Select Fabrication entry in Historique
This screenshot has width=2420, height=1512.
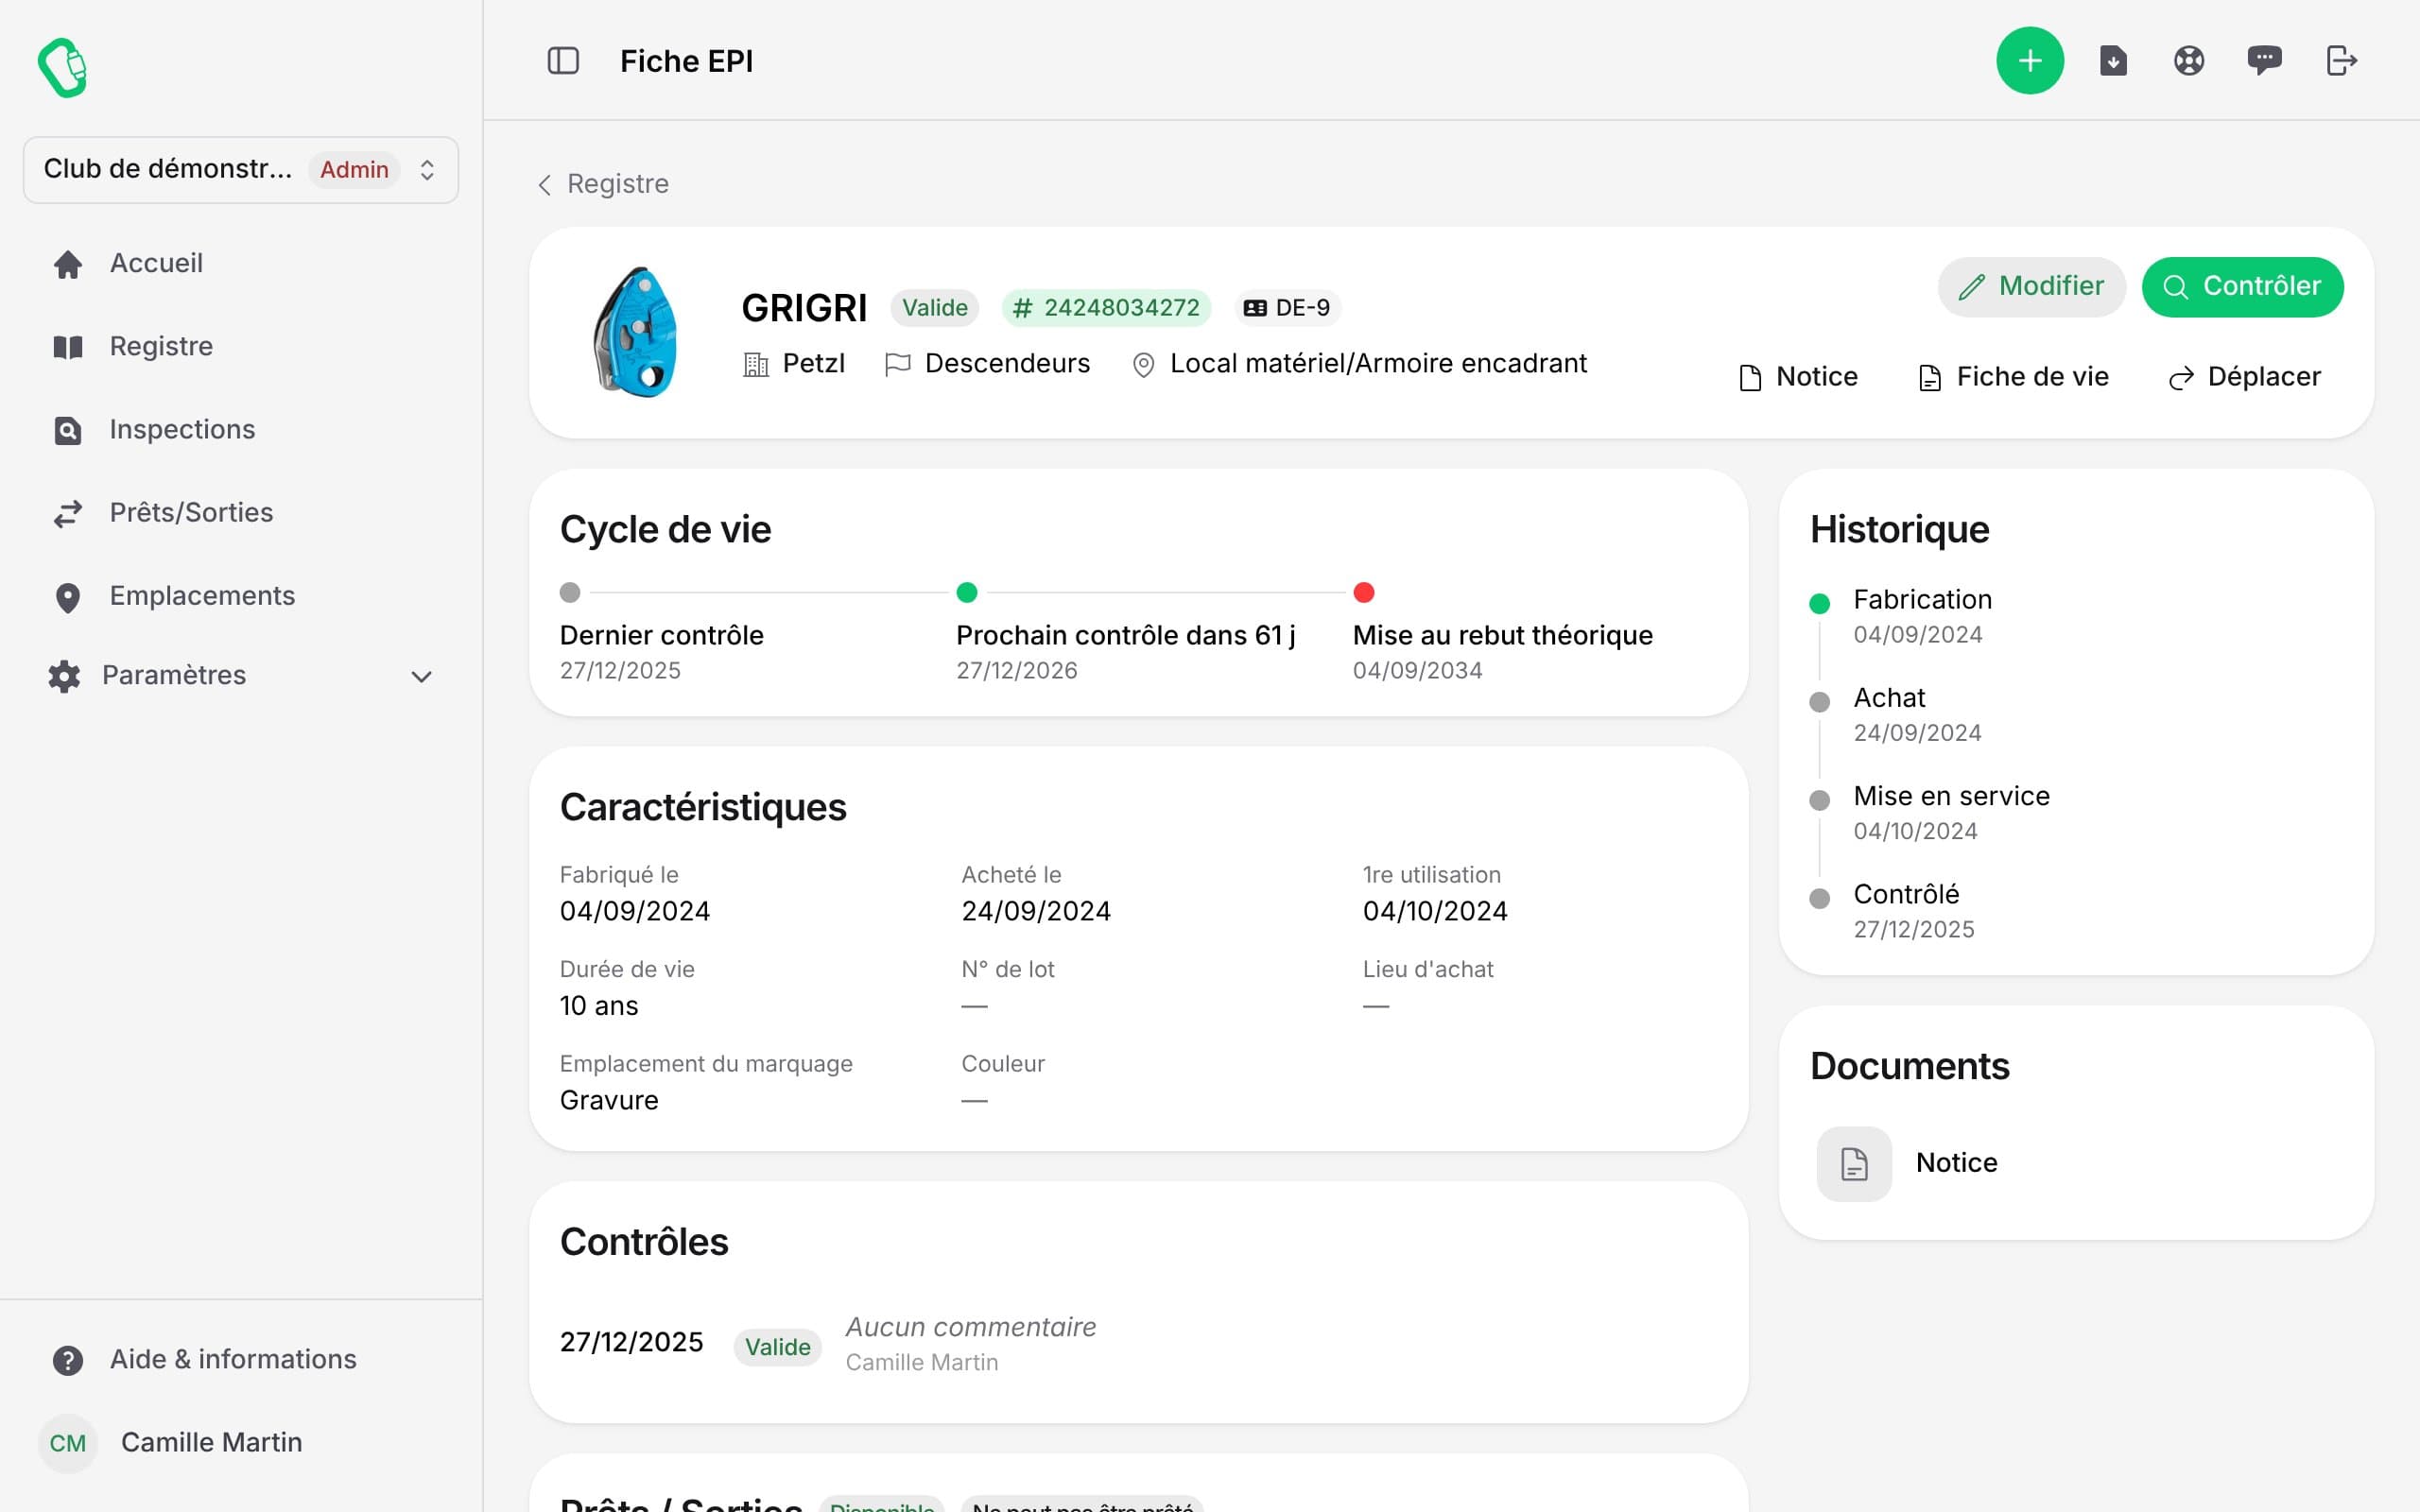coord(1922,615)
